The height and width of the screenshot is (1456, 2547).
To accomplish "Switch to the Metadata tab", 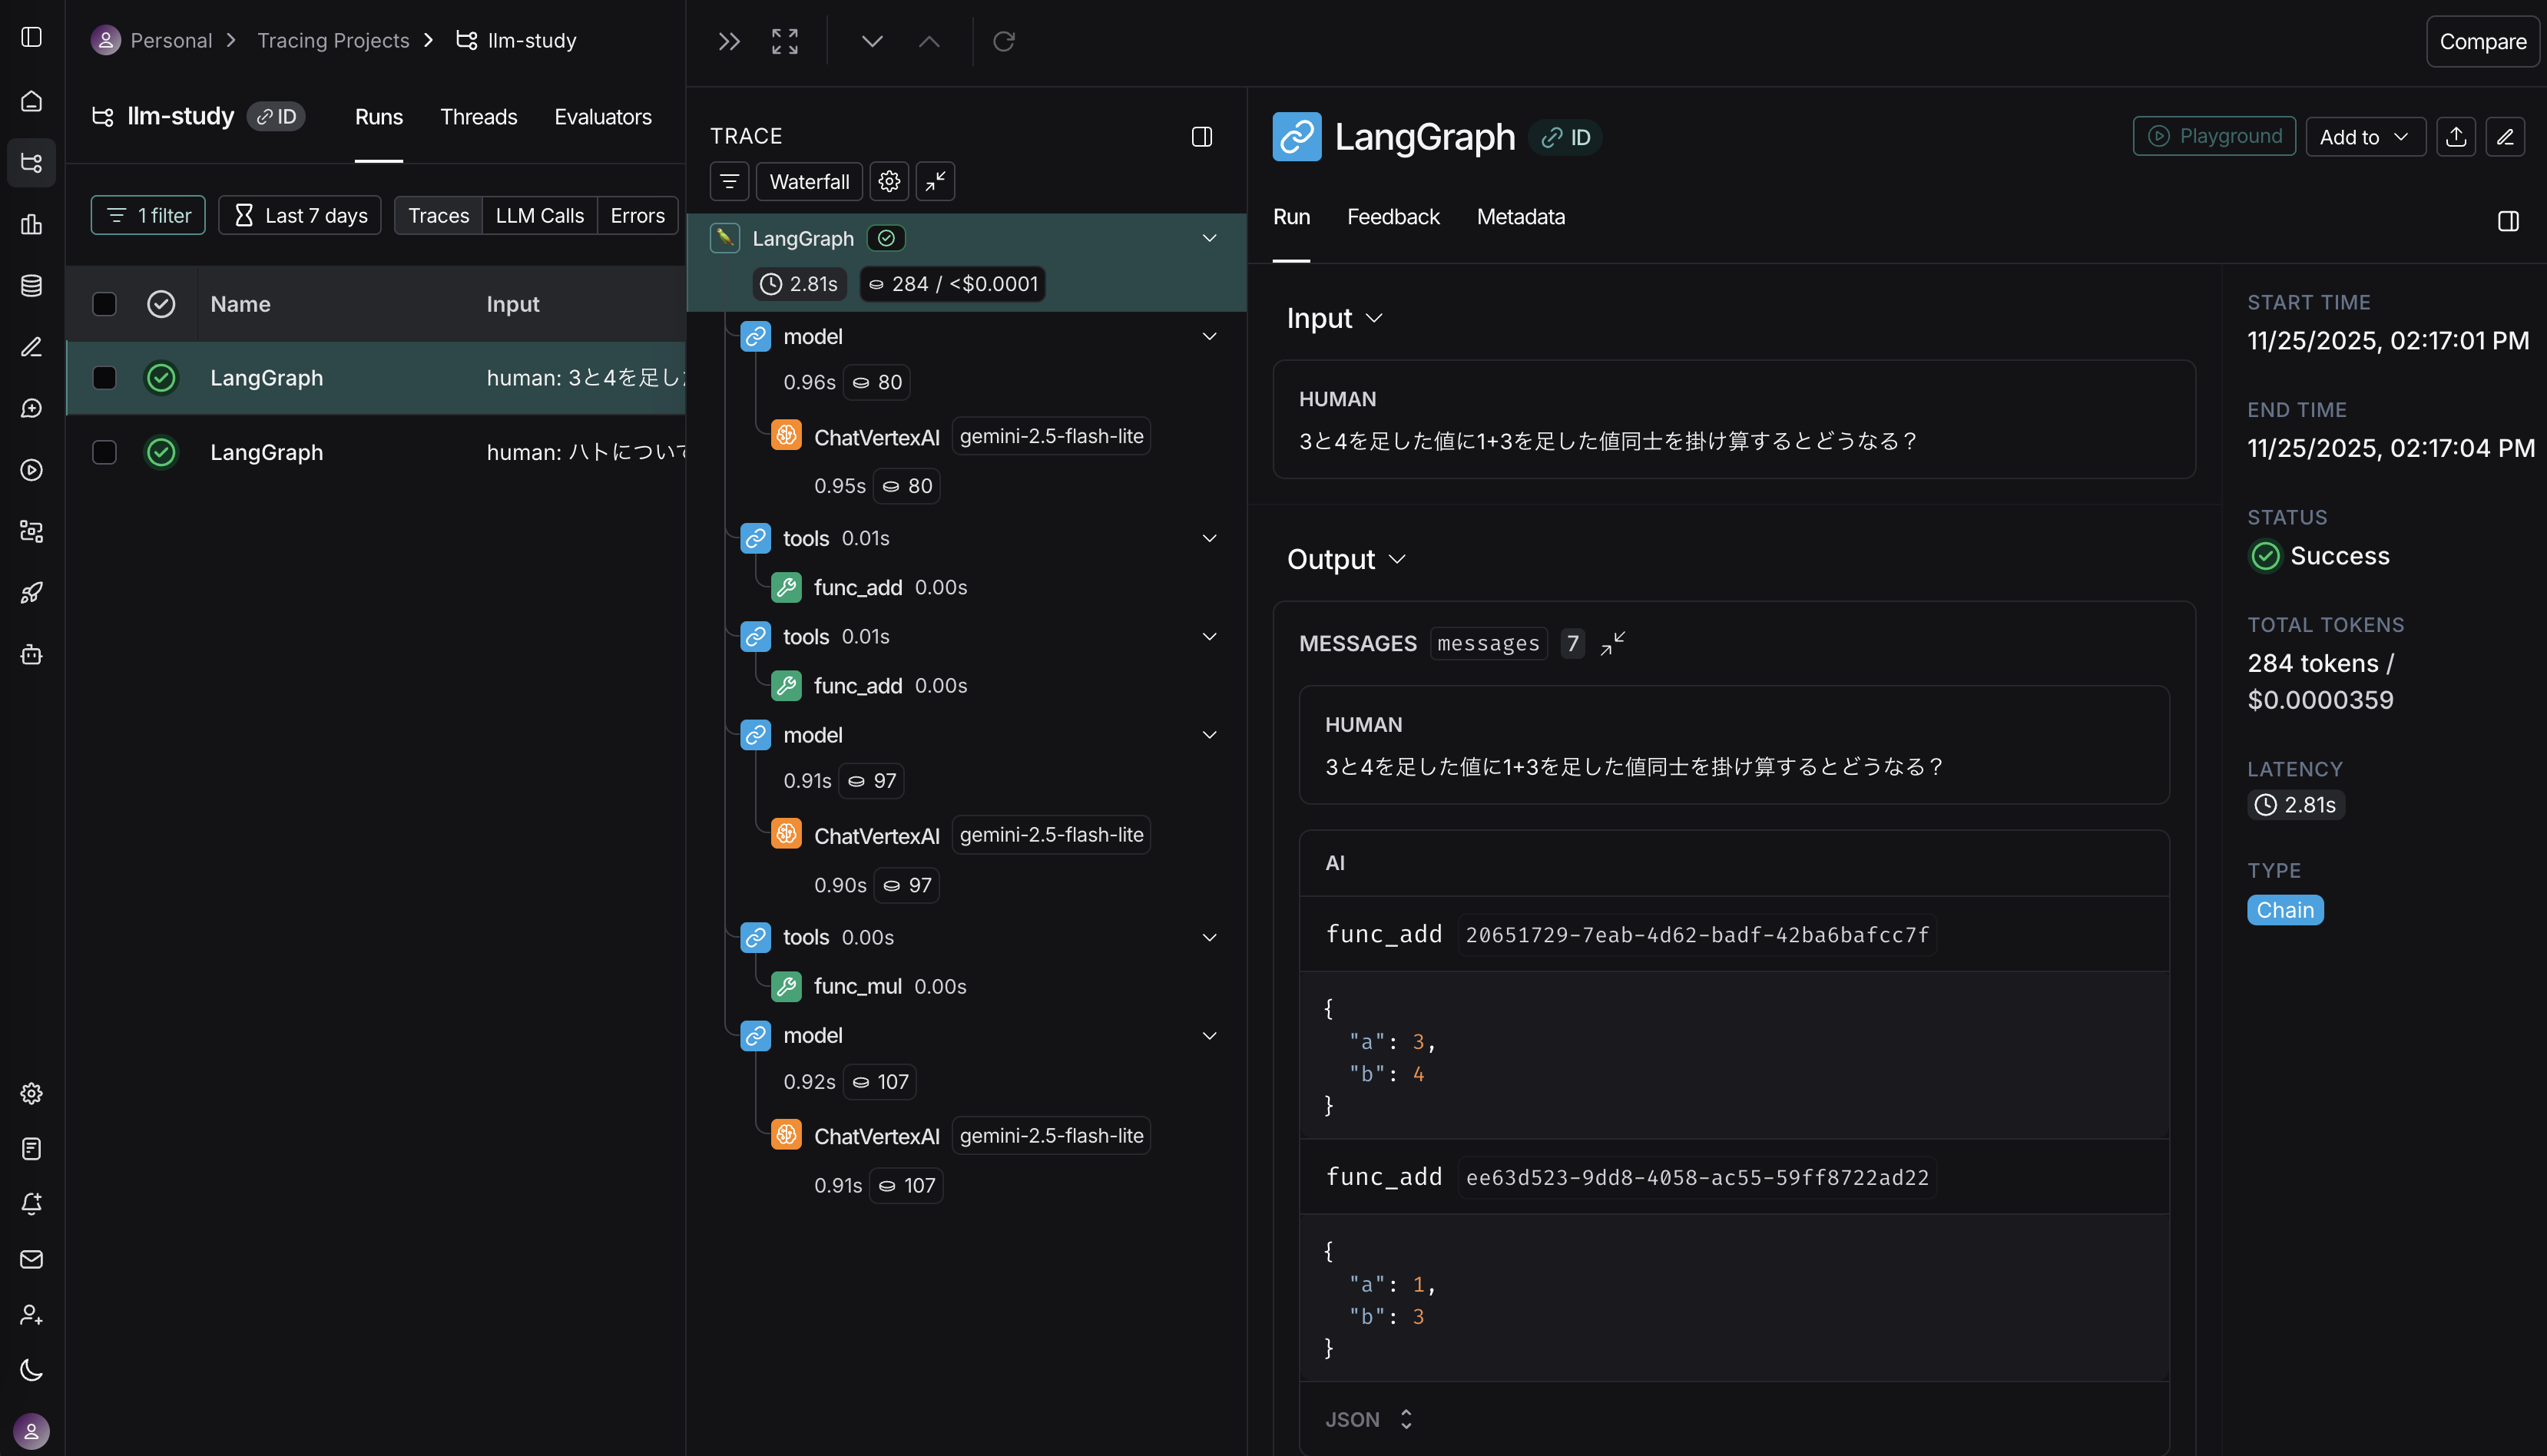I will click(x=1520, y=217).
